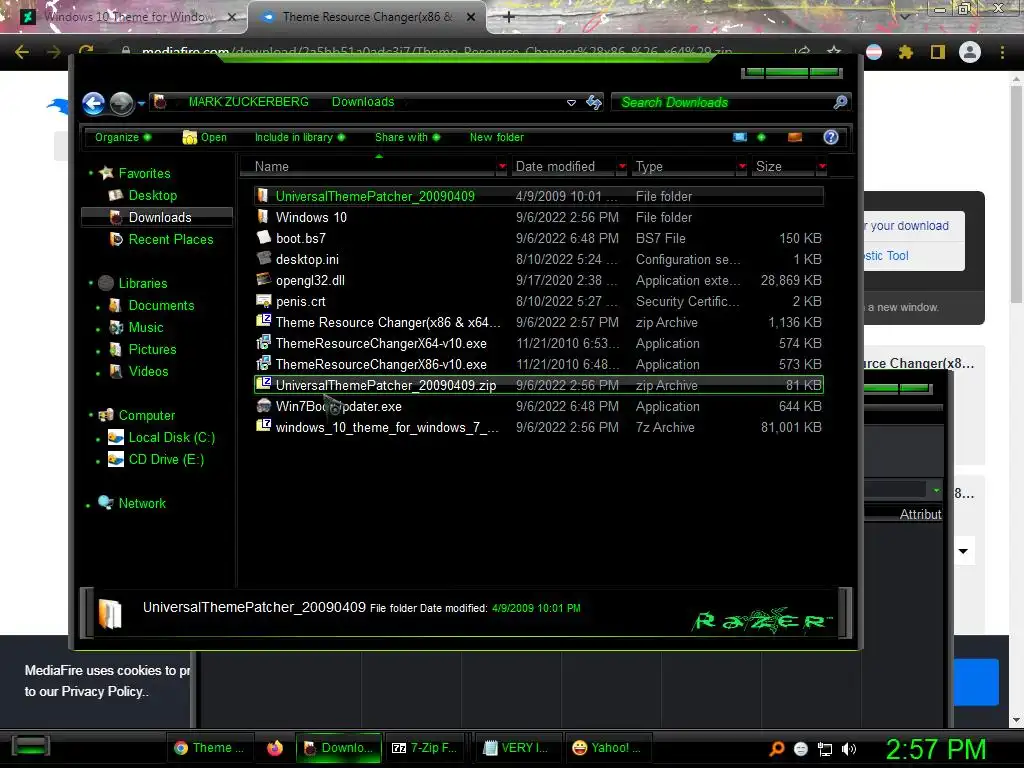Open Firefox from the taskbar

click(x=275, y=747)
